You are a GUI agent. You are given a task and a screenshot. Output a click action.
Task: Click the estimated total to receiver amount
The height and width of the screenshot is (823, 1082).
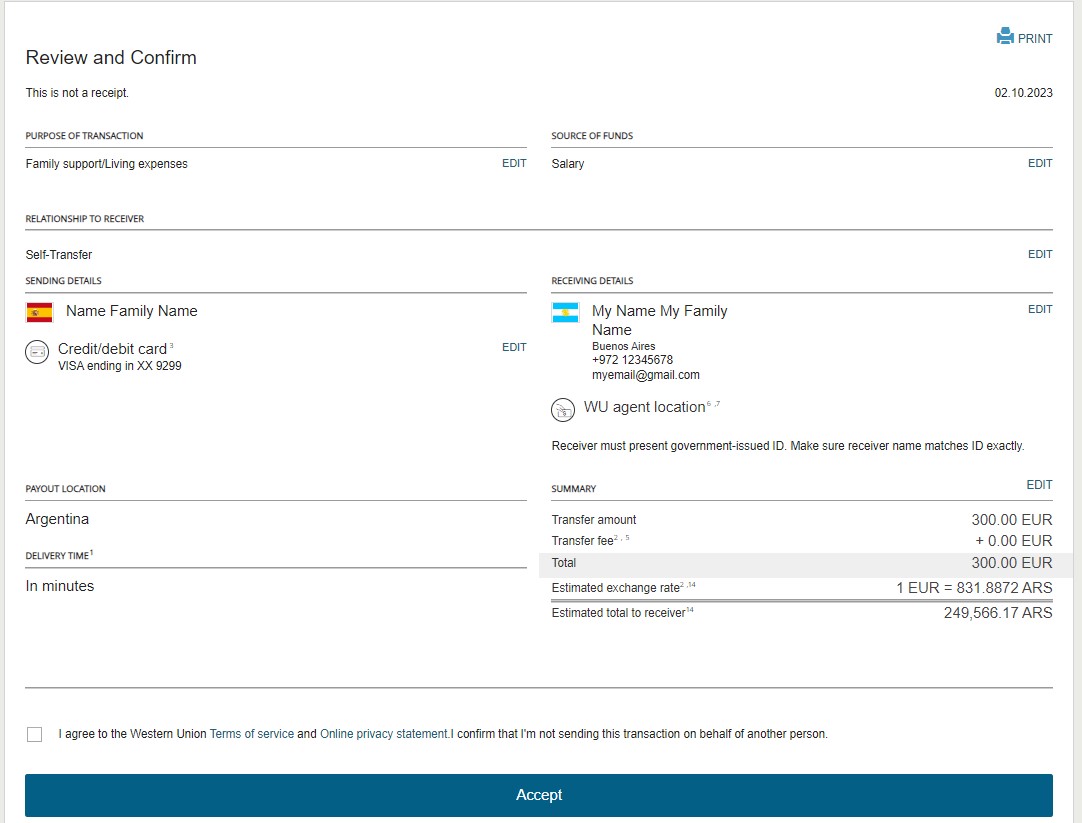(x=997, y=613)
